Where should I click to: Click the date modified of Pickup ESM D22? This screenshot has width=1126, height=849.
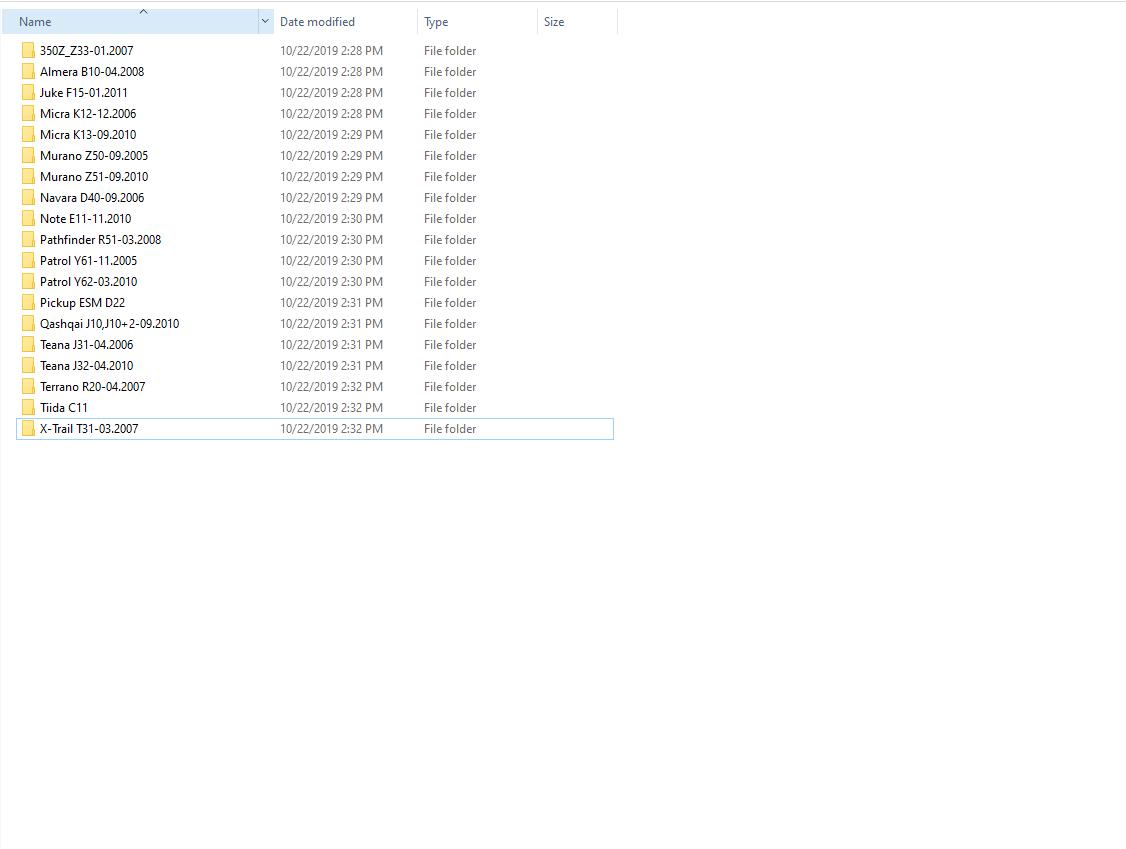click(331, 302)
